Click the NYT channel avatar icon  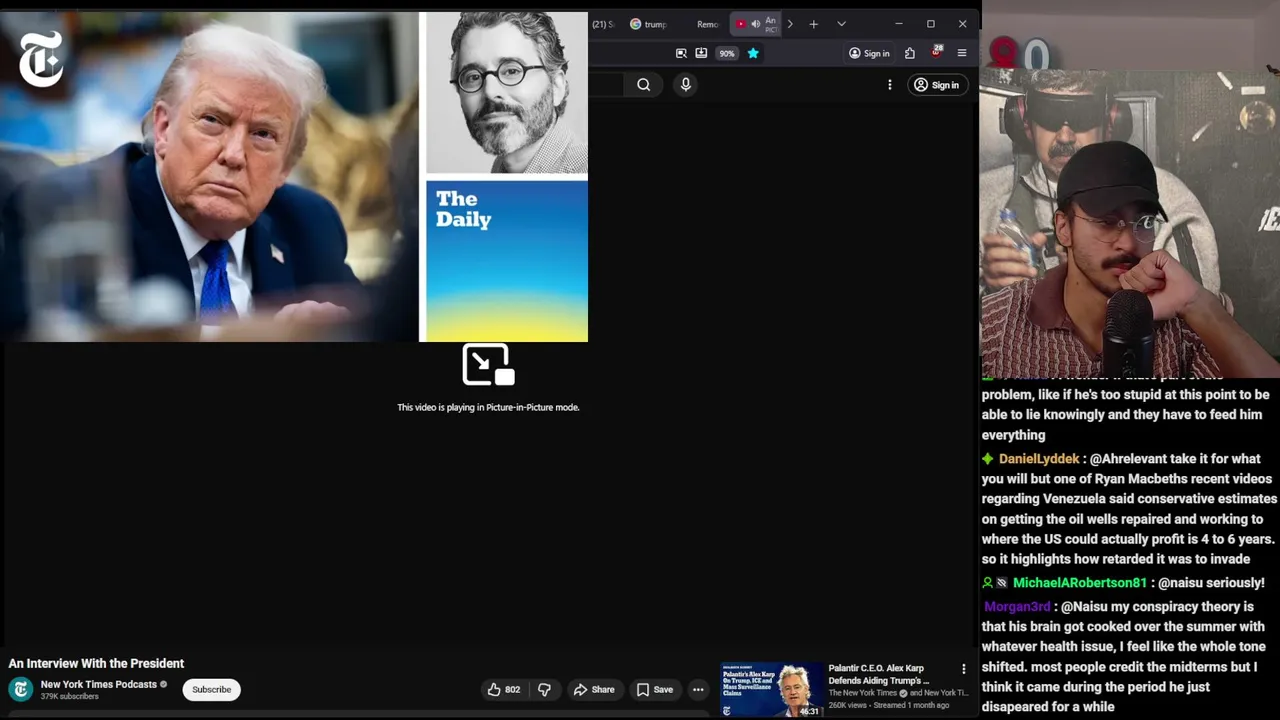click(x=20, y=689)
